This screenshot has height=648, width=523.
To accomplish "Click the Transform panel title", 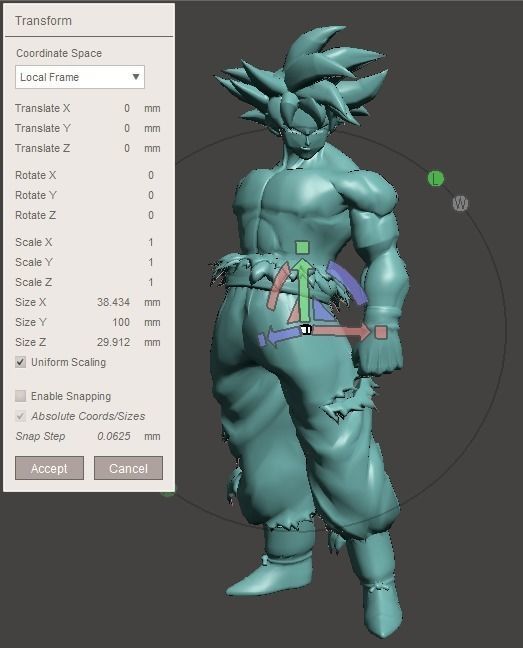I will tap(43, 21).
